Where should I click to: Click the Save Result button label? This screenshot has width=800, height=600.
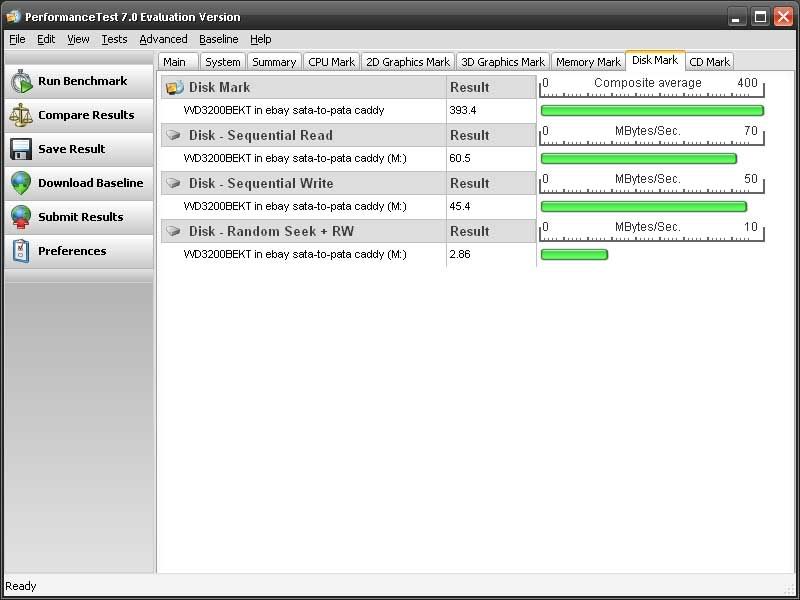pyautogui.click(x=71, y=149)
